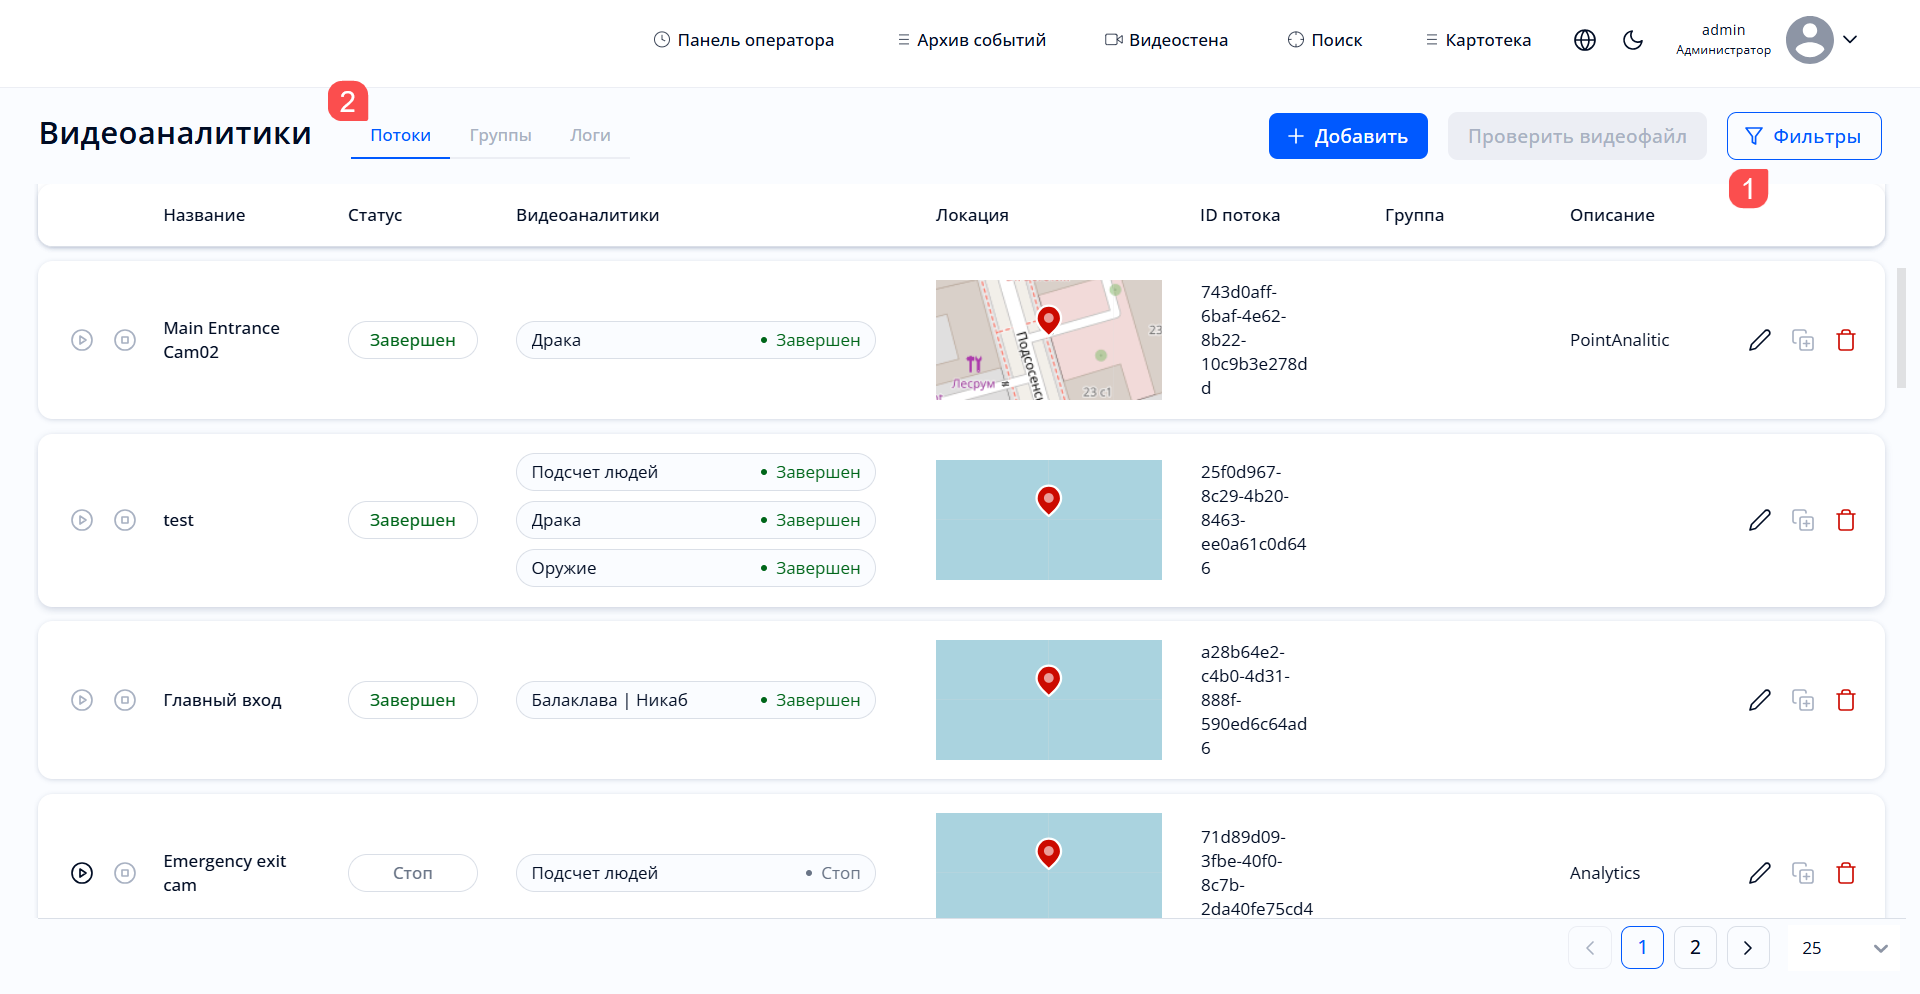
Task: Toggle dark mode with moon icon
Action: click(1632, 40)
